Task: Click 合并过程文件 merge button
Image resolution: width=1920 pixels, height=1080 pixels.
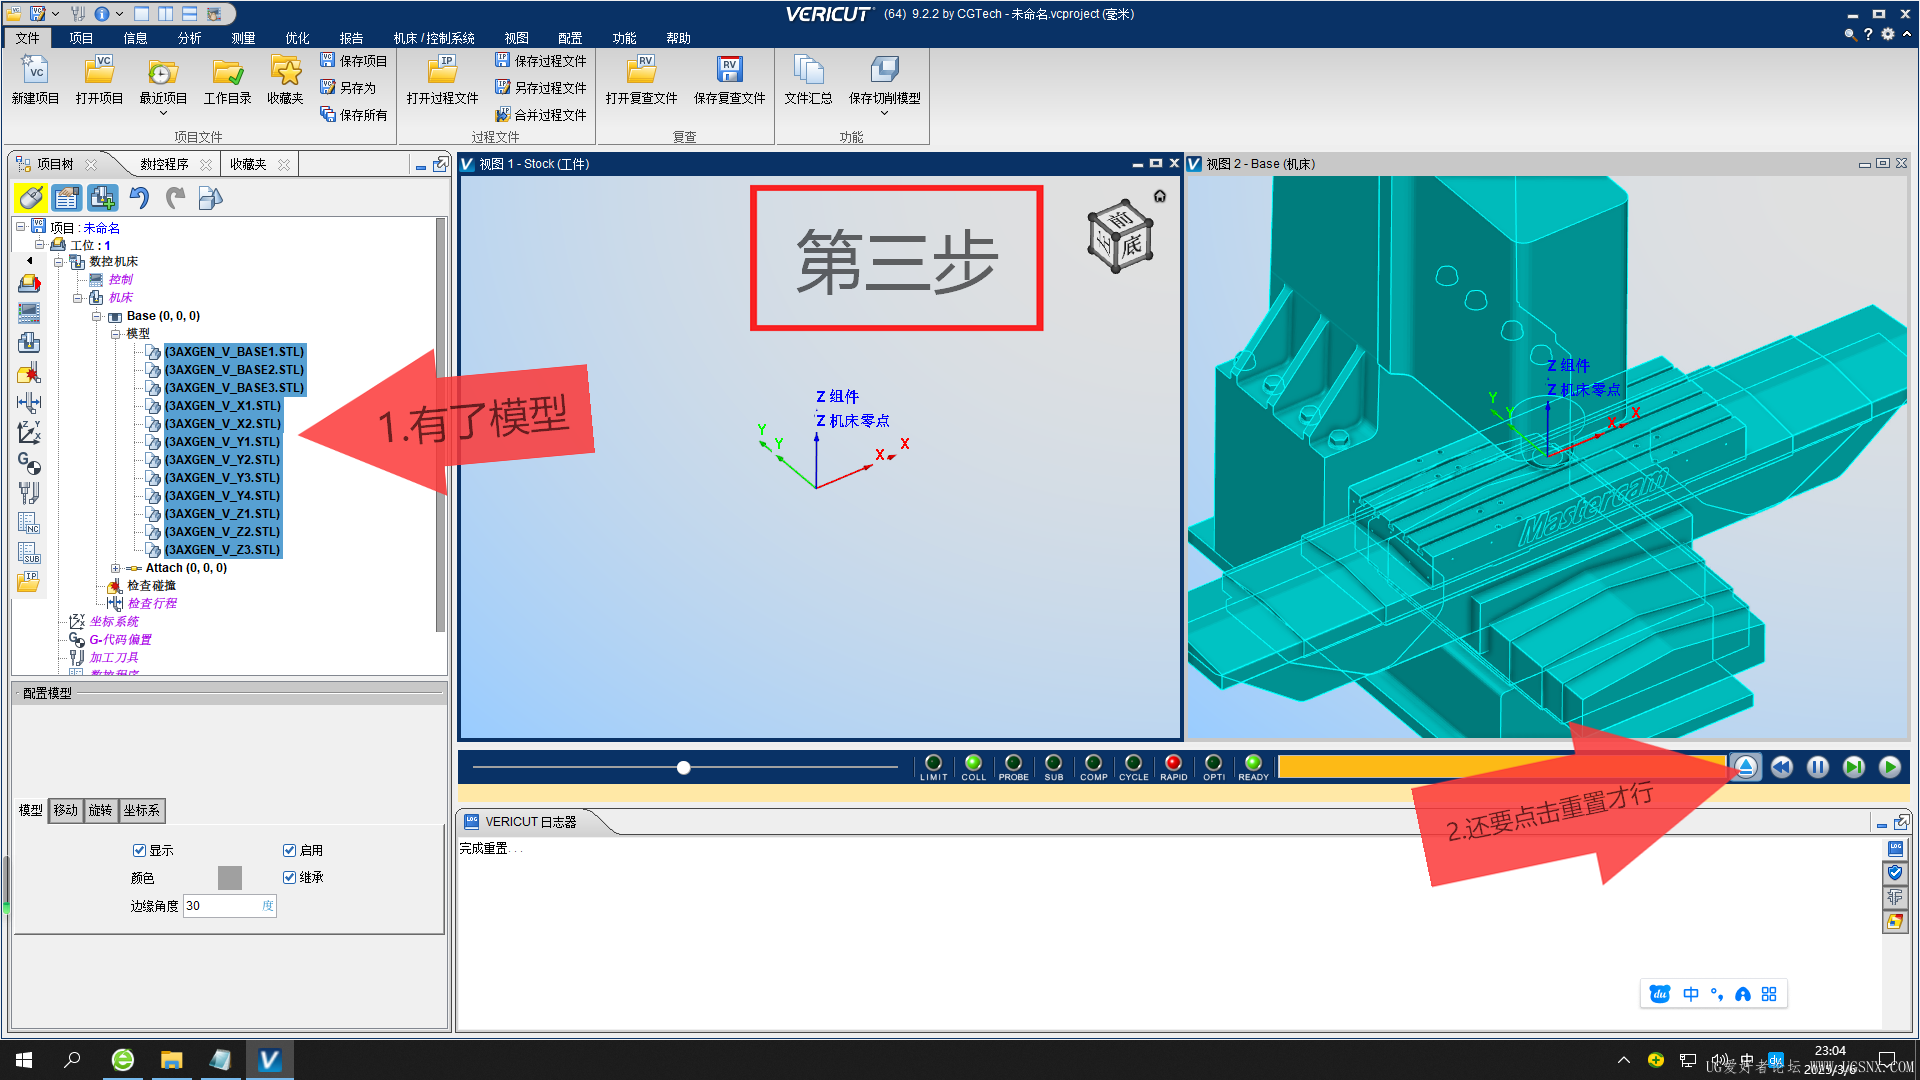Action: coord(541,115)
